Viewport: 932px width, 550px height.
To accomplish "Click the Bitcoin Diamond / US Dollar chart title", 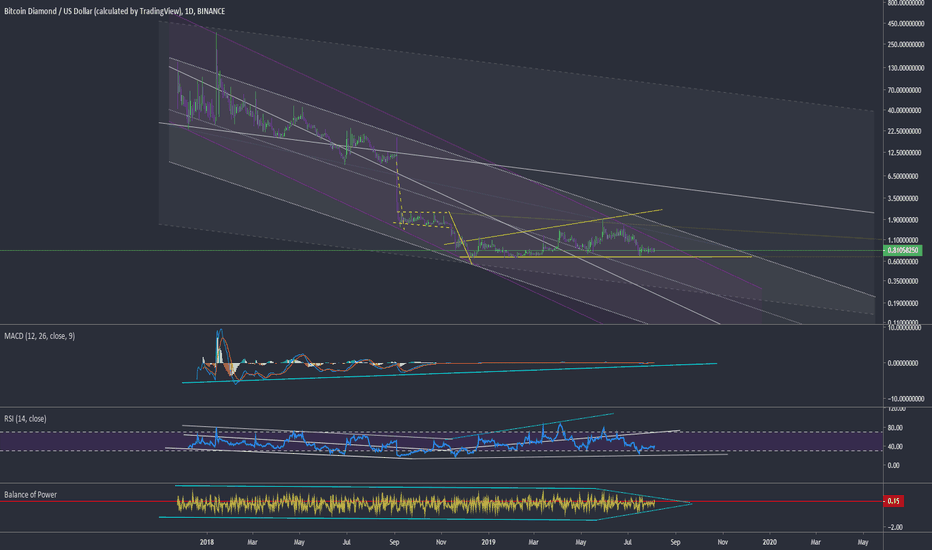I will 114,11.
